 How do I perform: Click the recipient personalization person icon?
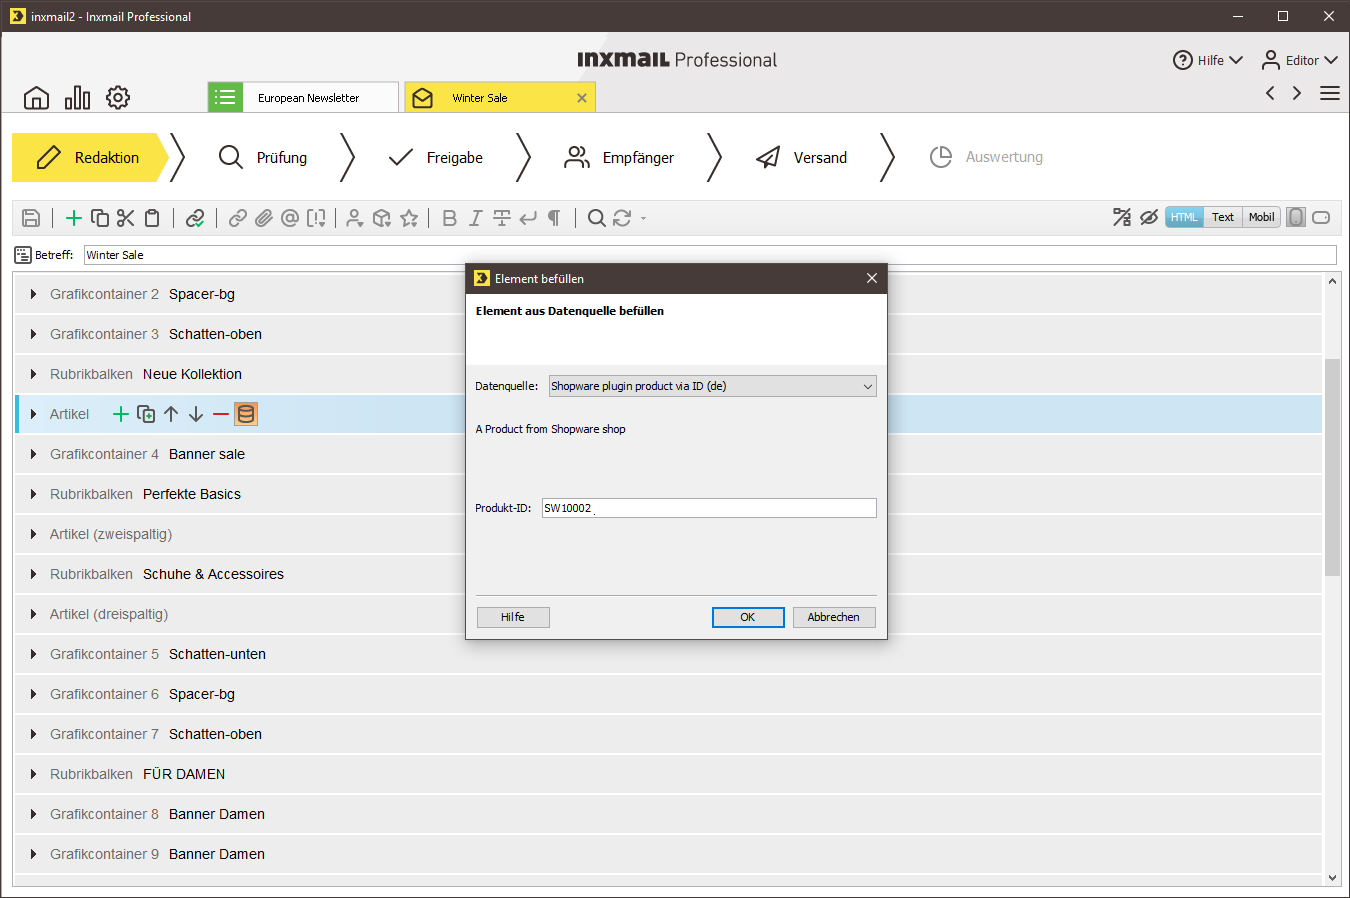tap(354, 218)
